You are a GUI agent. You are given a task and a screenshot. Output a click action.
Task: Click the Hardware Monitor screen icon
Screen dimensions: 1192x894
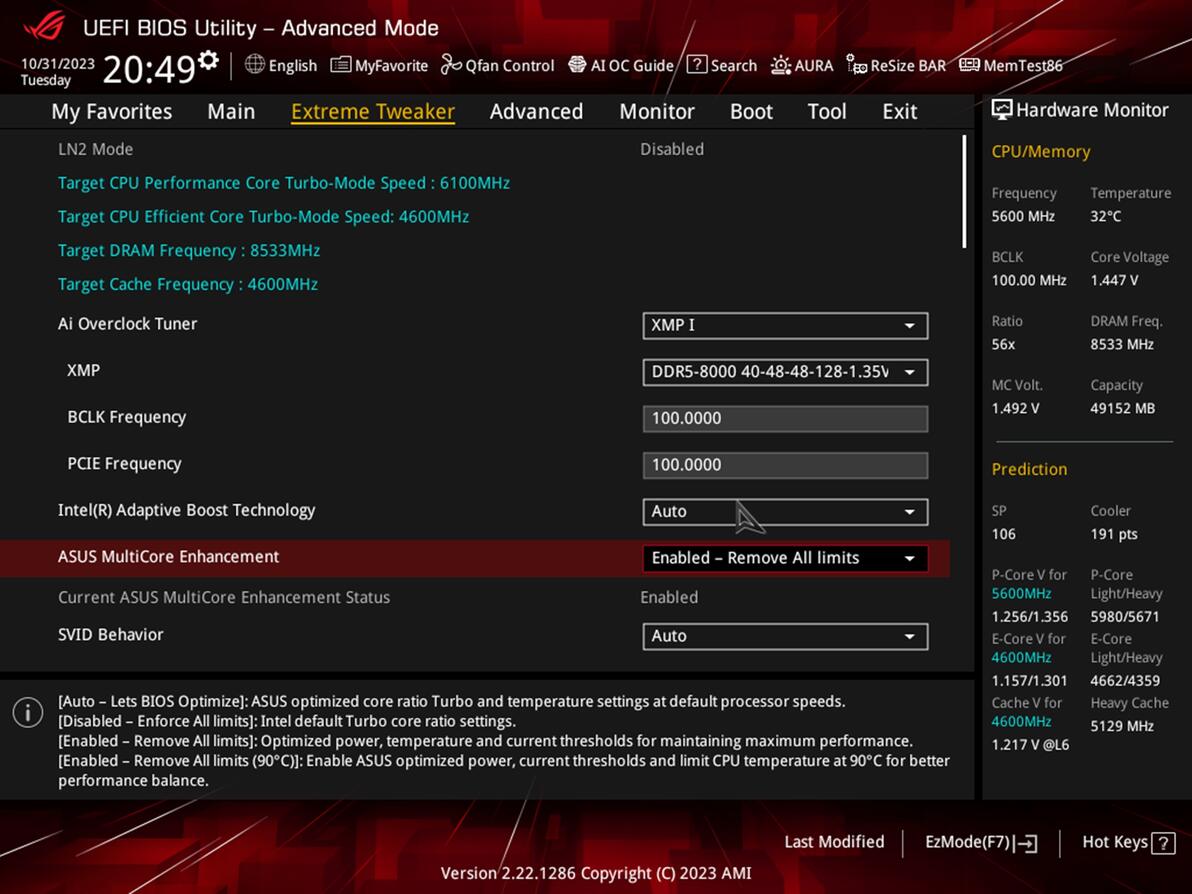(1002, 110)
